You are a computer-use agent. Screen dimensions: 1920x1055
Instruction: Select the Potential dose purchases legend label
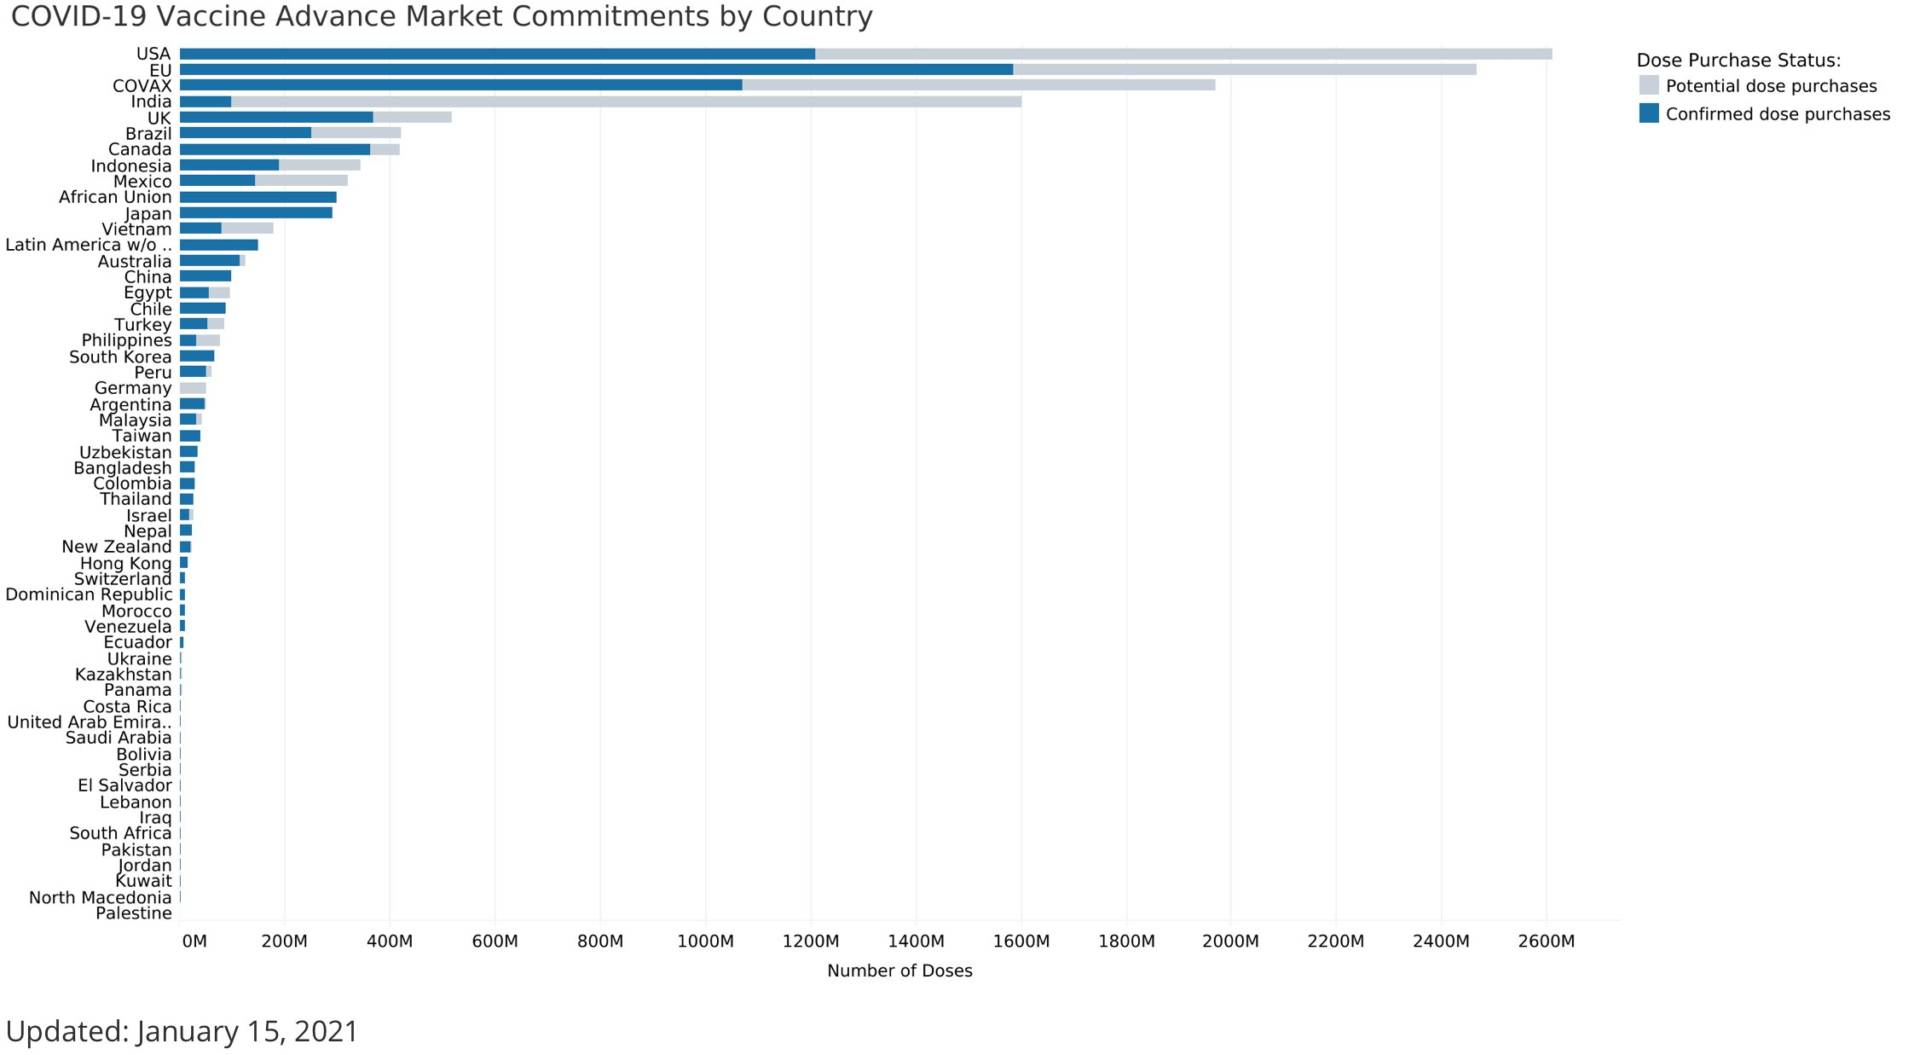coord(1770,86)
